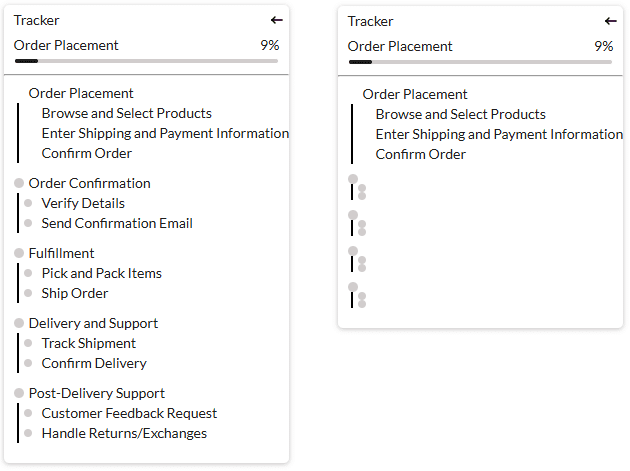This screenshot has width=630, height=471.
Task: Click the Delivery and Support status dot
Action: [19, 323]
